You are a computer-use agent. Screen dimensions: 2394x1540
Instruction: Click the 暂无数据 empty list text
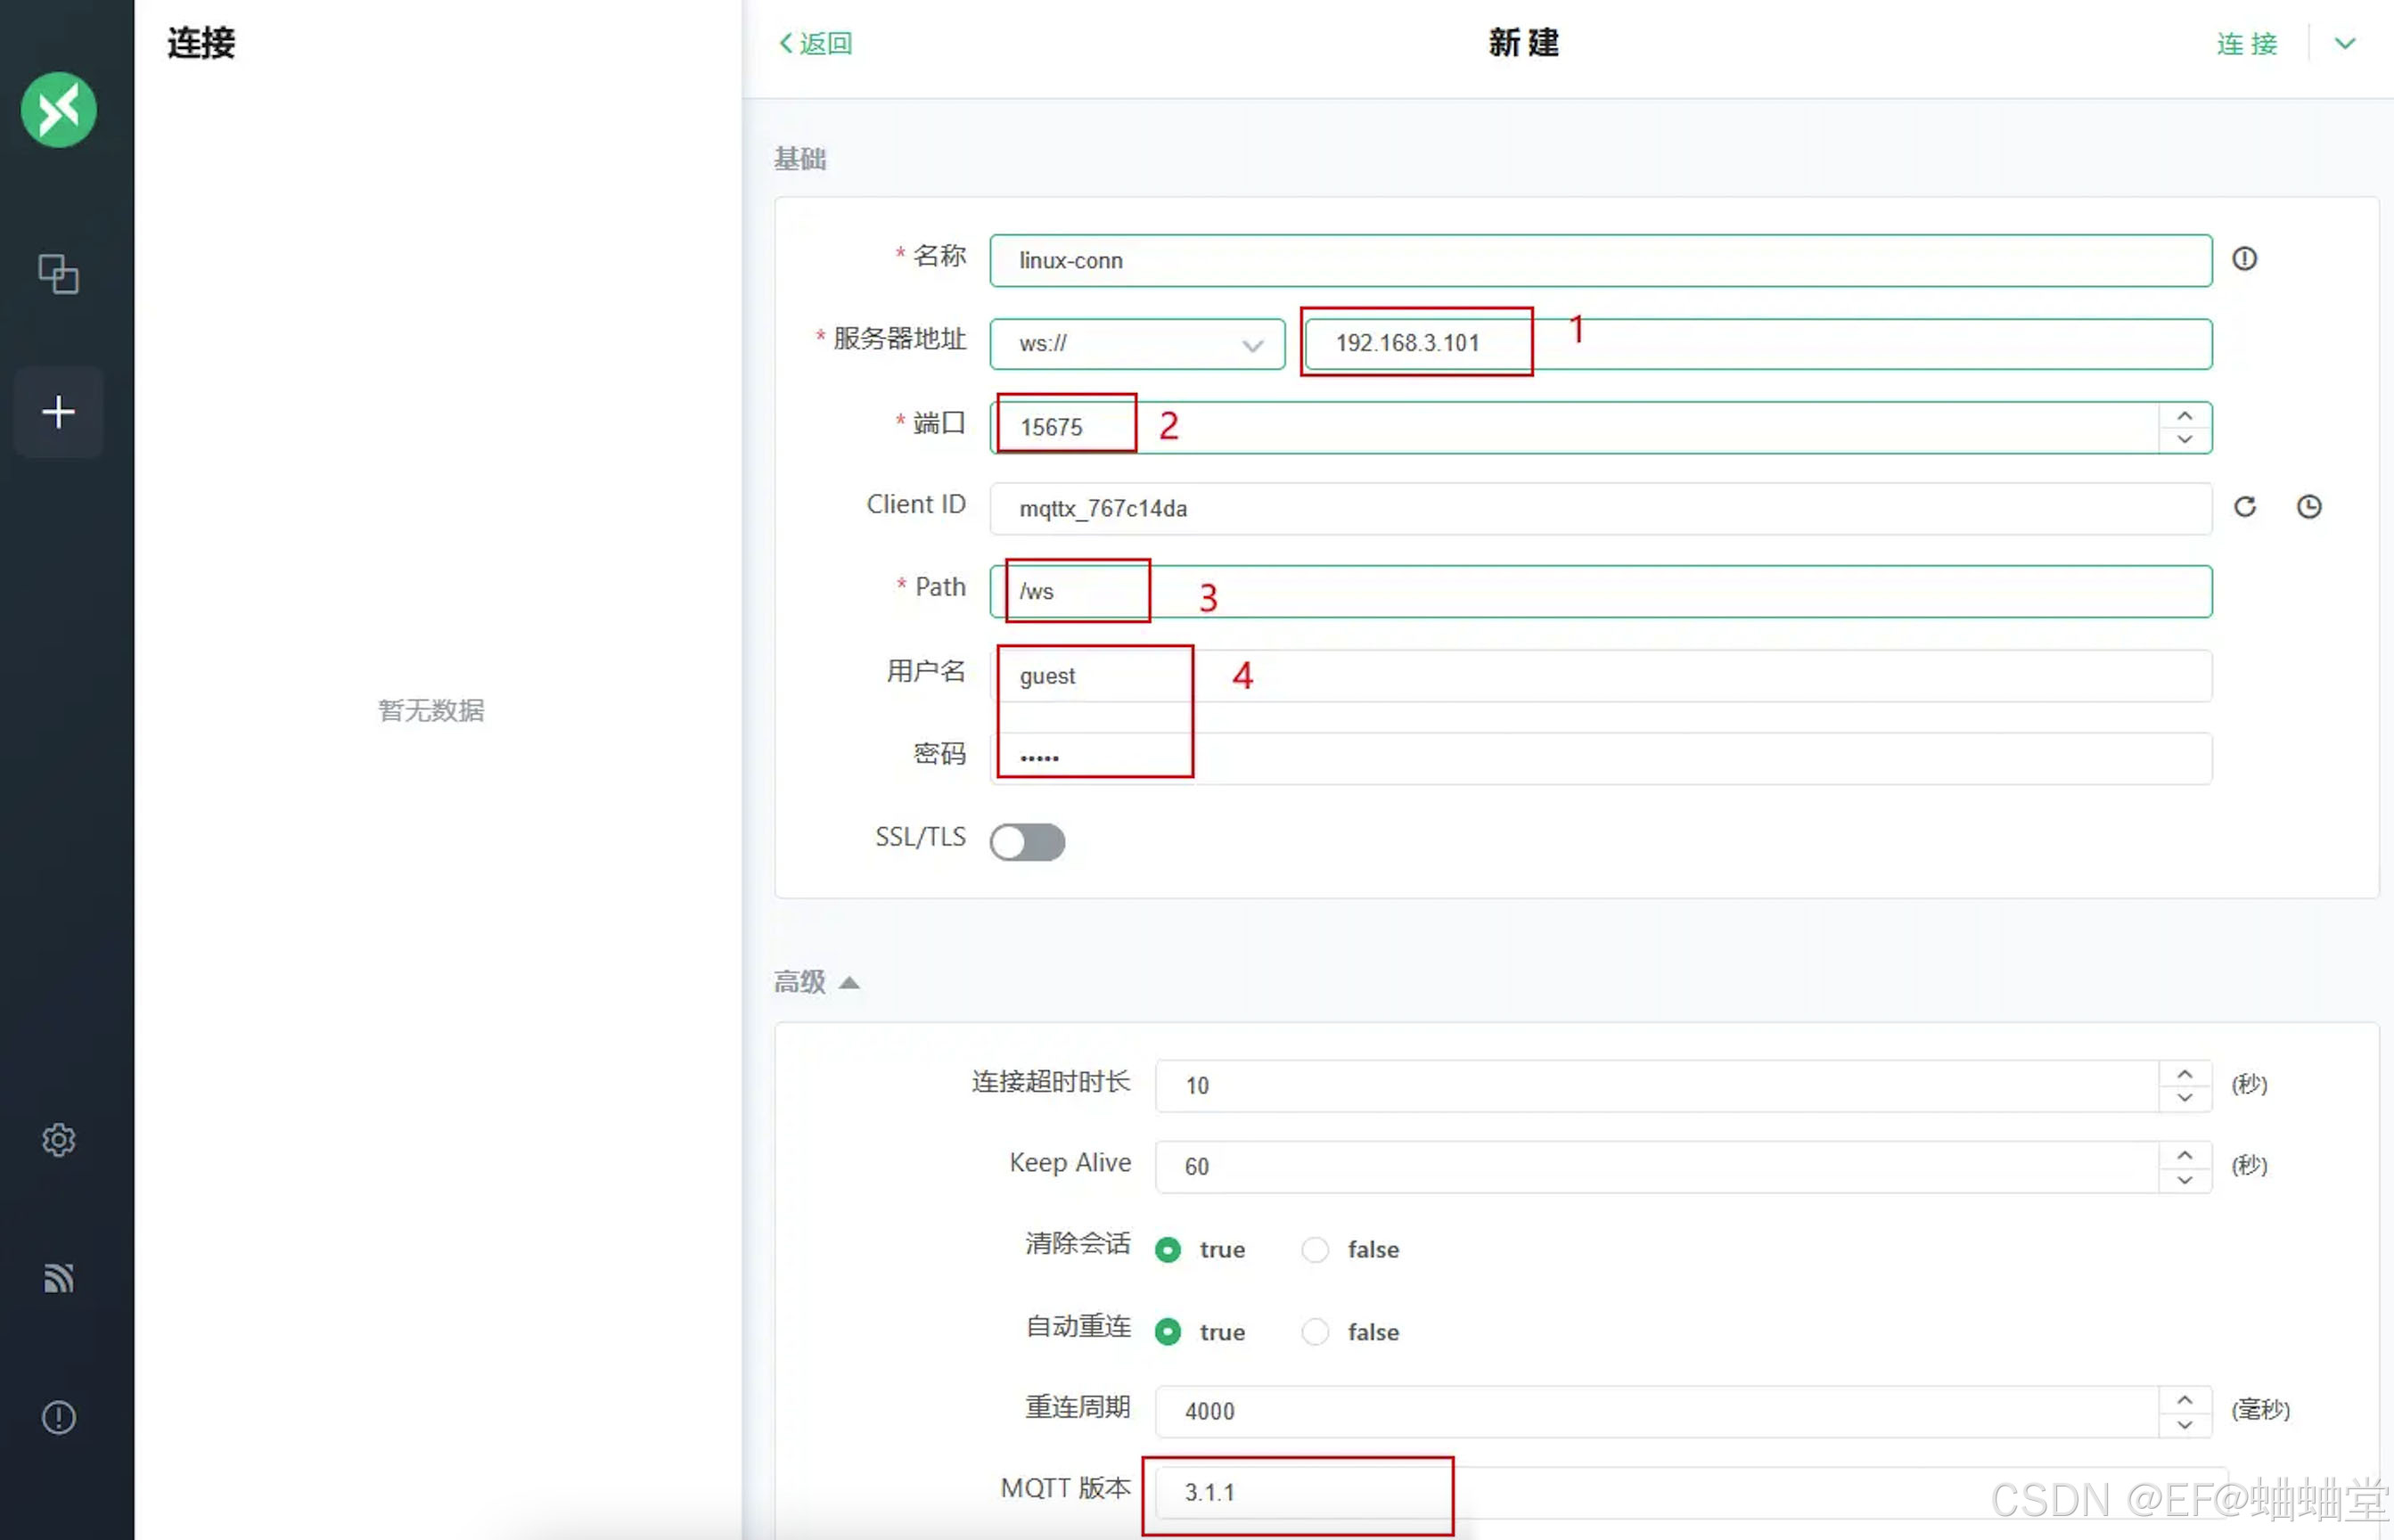click(x=431, y=710)
